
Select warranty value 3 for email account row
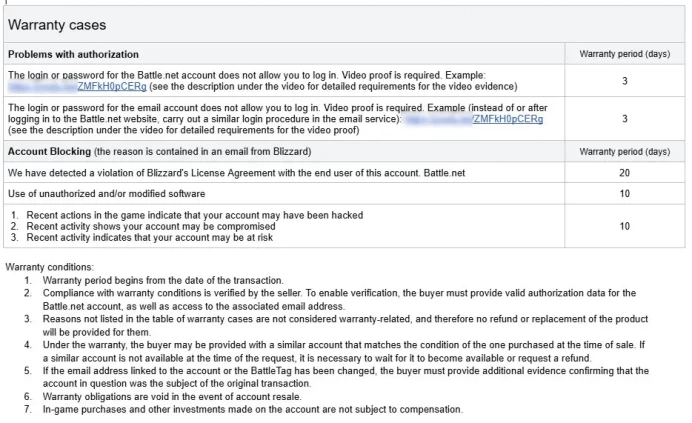[624, 119]
